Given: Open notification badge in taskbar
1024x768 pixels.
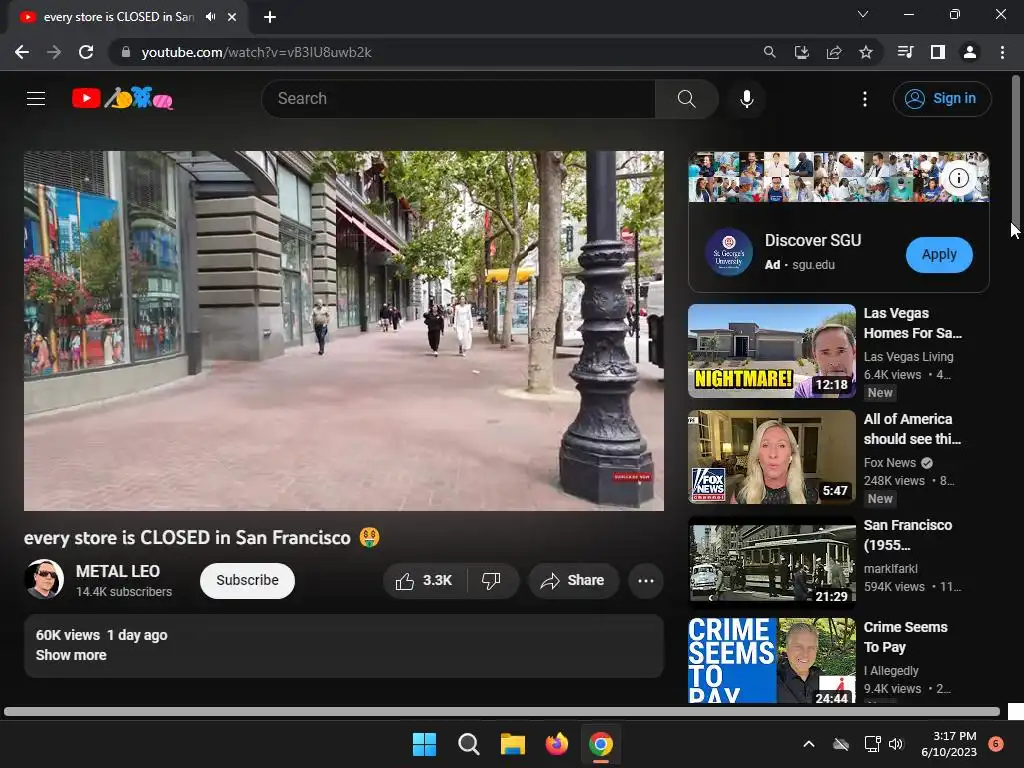Looking at the screenshot, I should pyautogui.click(x=996, y=744).
